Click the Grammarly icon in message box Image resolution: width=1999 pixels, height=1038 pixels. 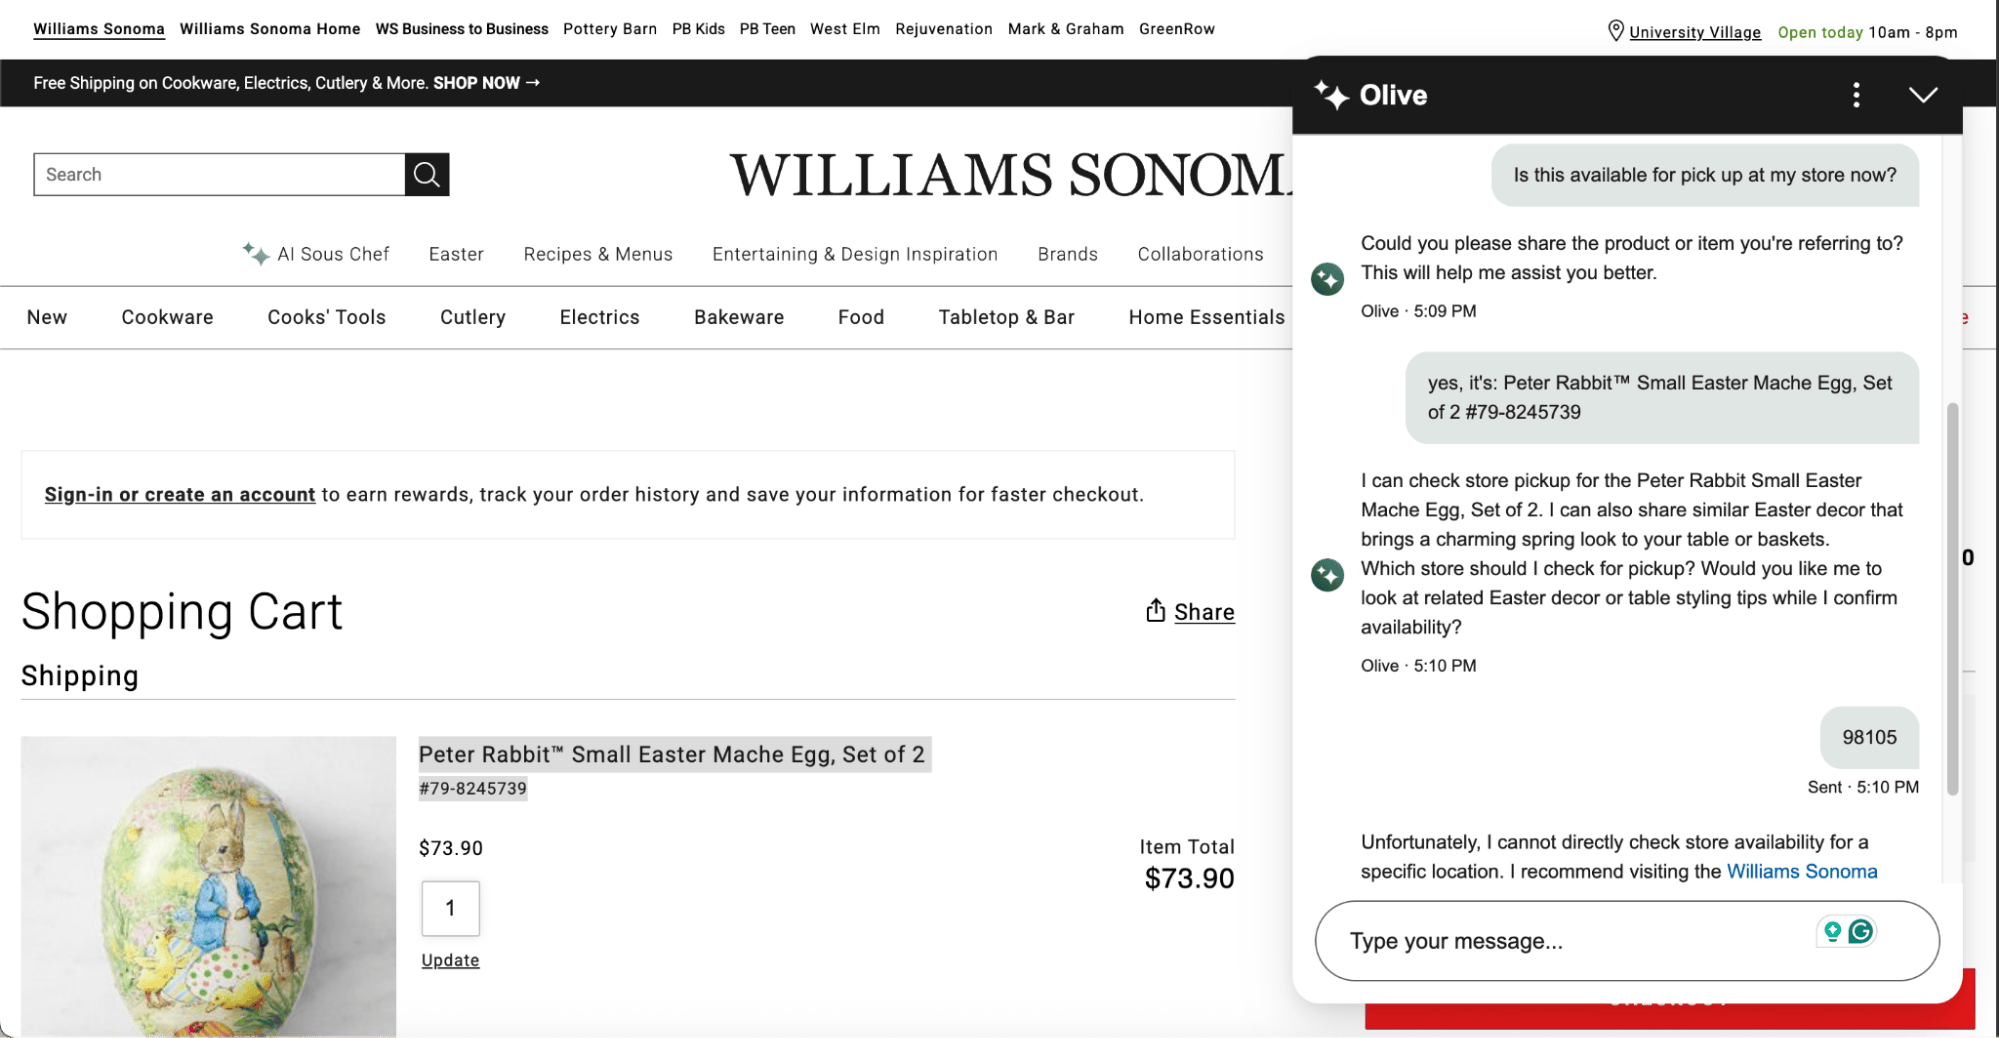coord(1861,931)
